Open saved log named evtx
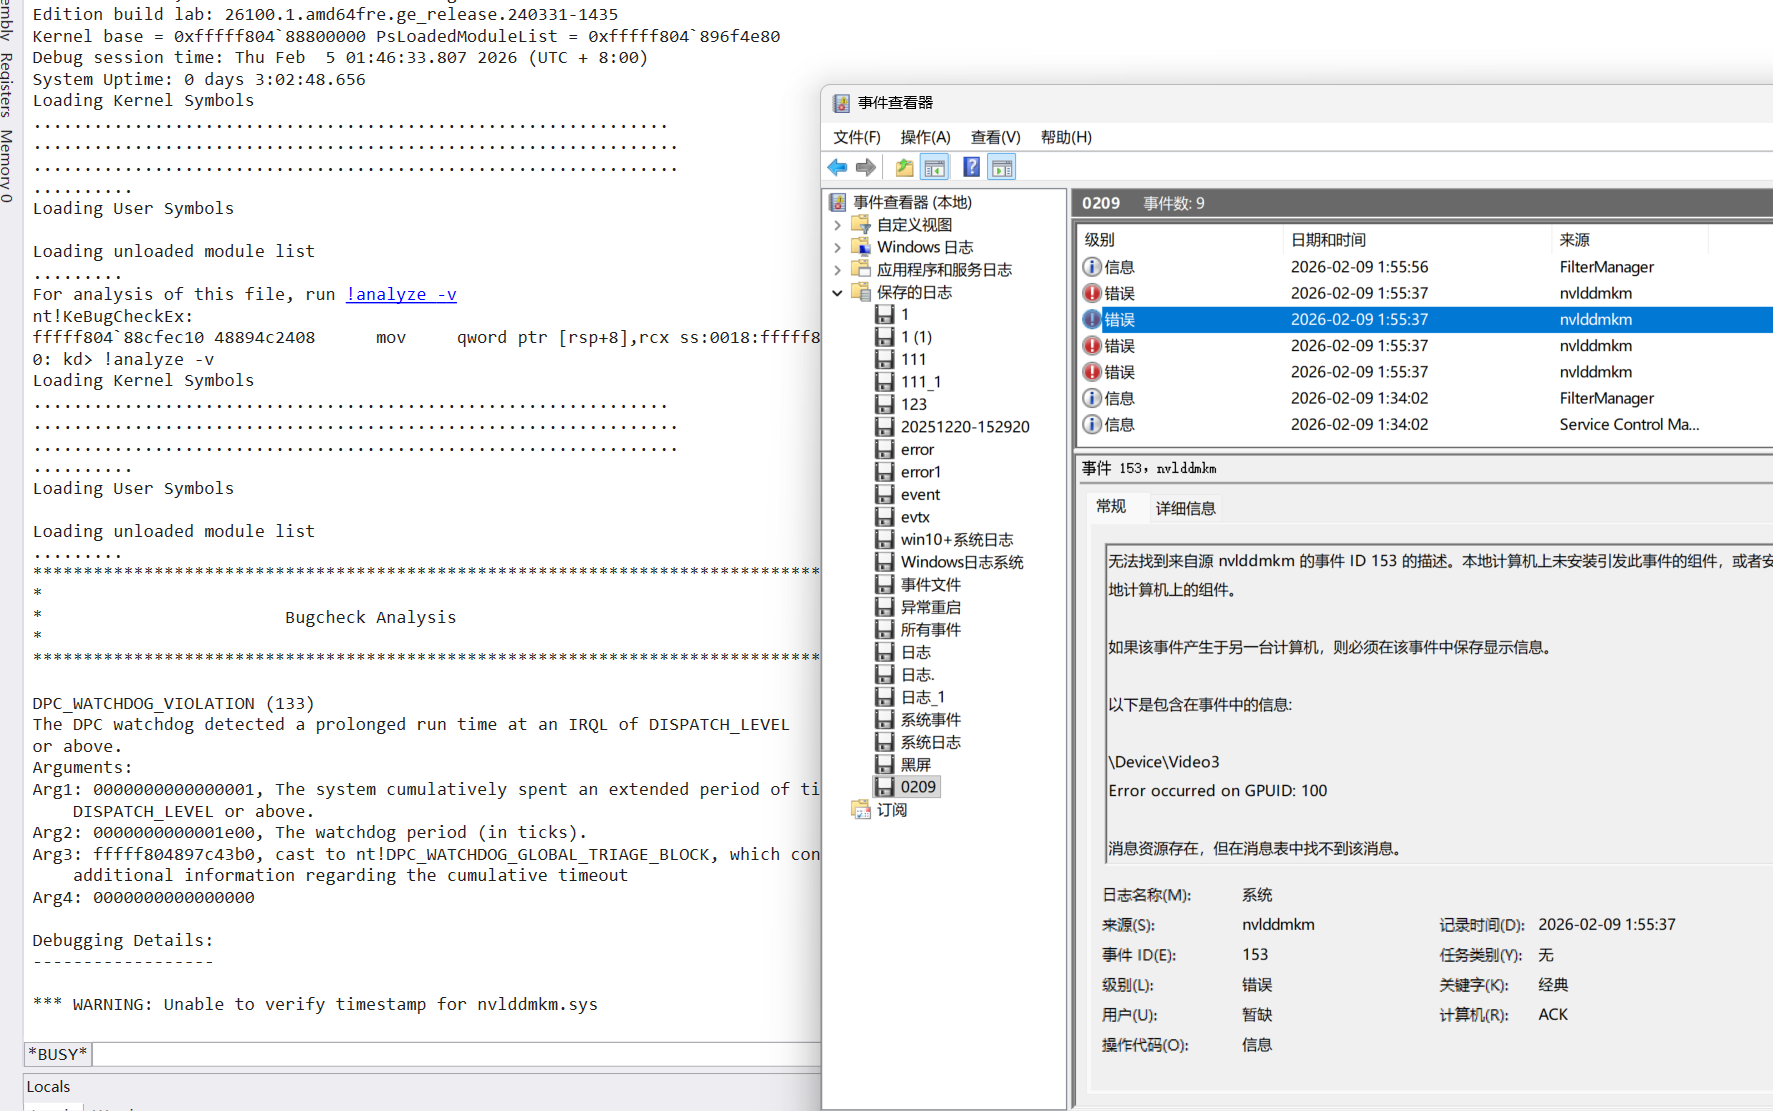Screen dimensions: 1773x1111 tap(914, 517)
